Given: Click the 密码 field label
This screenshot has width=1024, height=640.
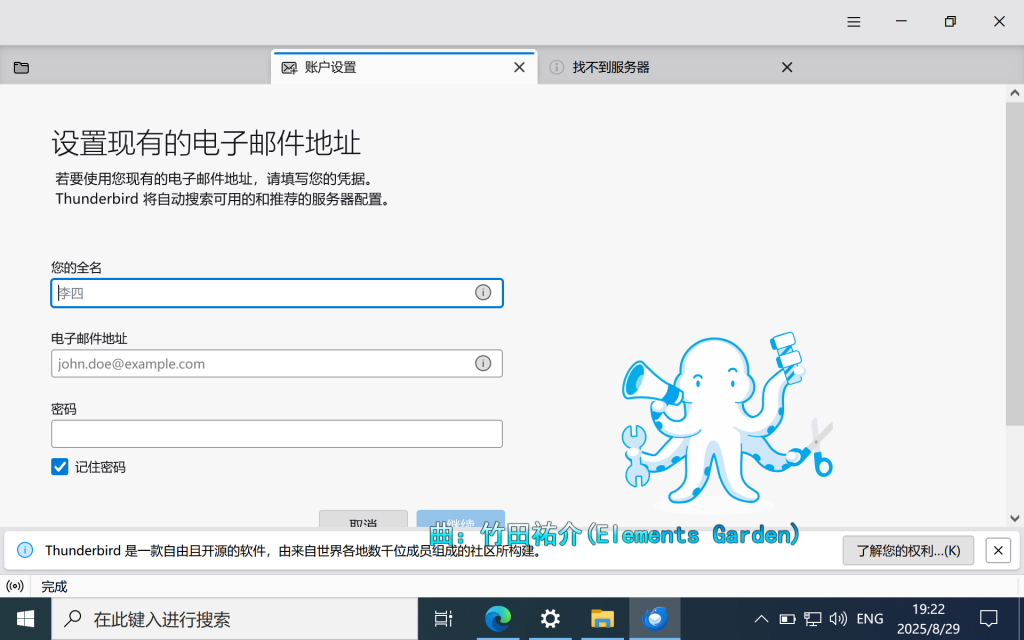Looking at the screenshot, I should [64, 409].
